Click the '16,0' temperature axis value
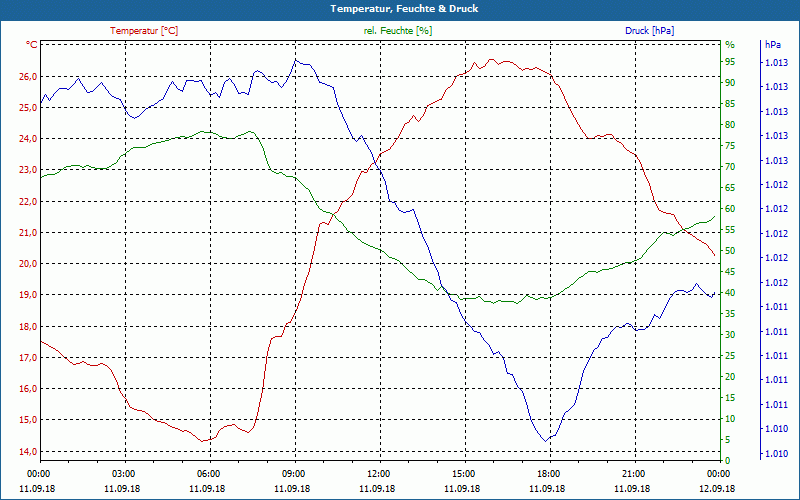Image resolution: width=800 pixels, height=500 pixels. (29, 389)
